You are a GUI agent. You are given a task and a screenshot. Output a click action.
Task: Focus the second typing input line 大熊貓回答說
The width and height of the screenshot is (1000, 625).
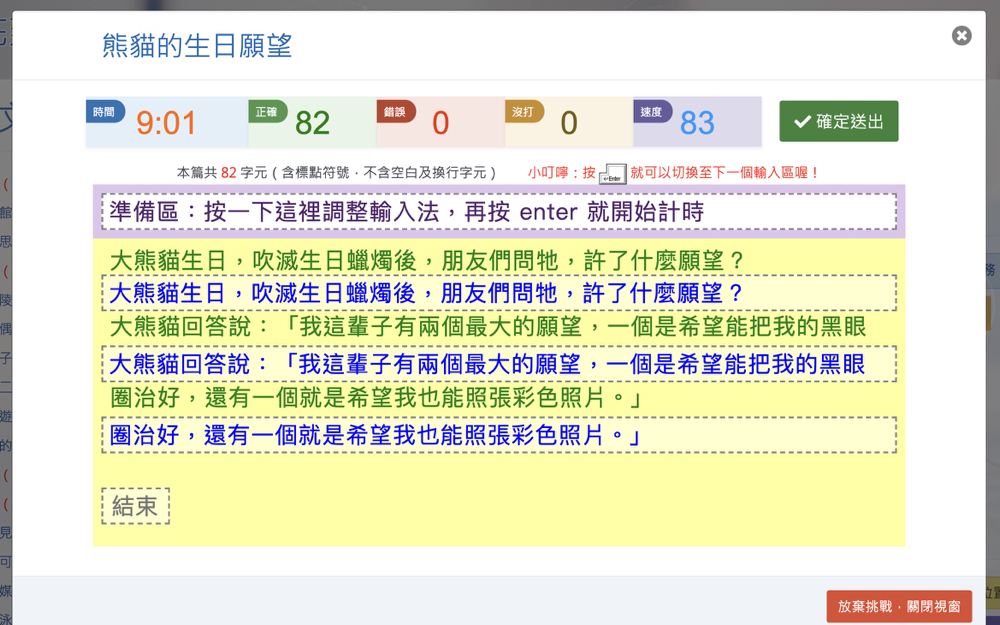point(499,364)
